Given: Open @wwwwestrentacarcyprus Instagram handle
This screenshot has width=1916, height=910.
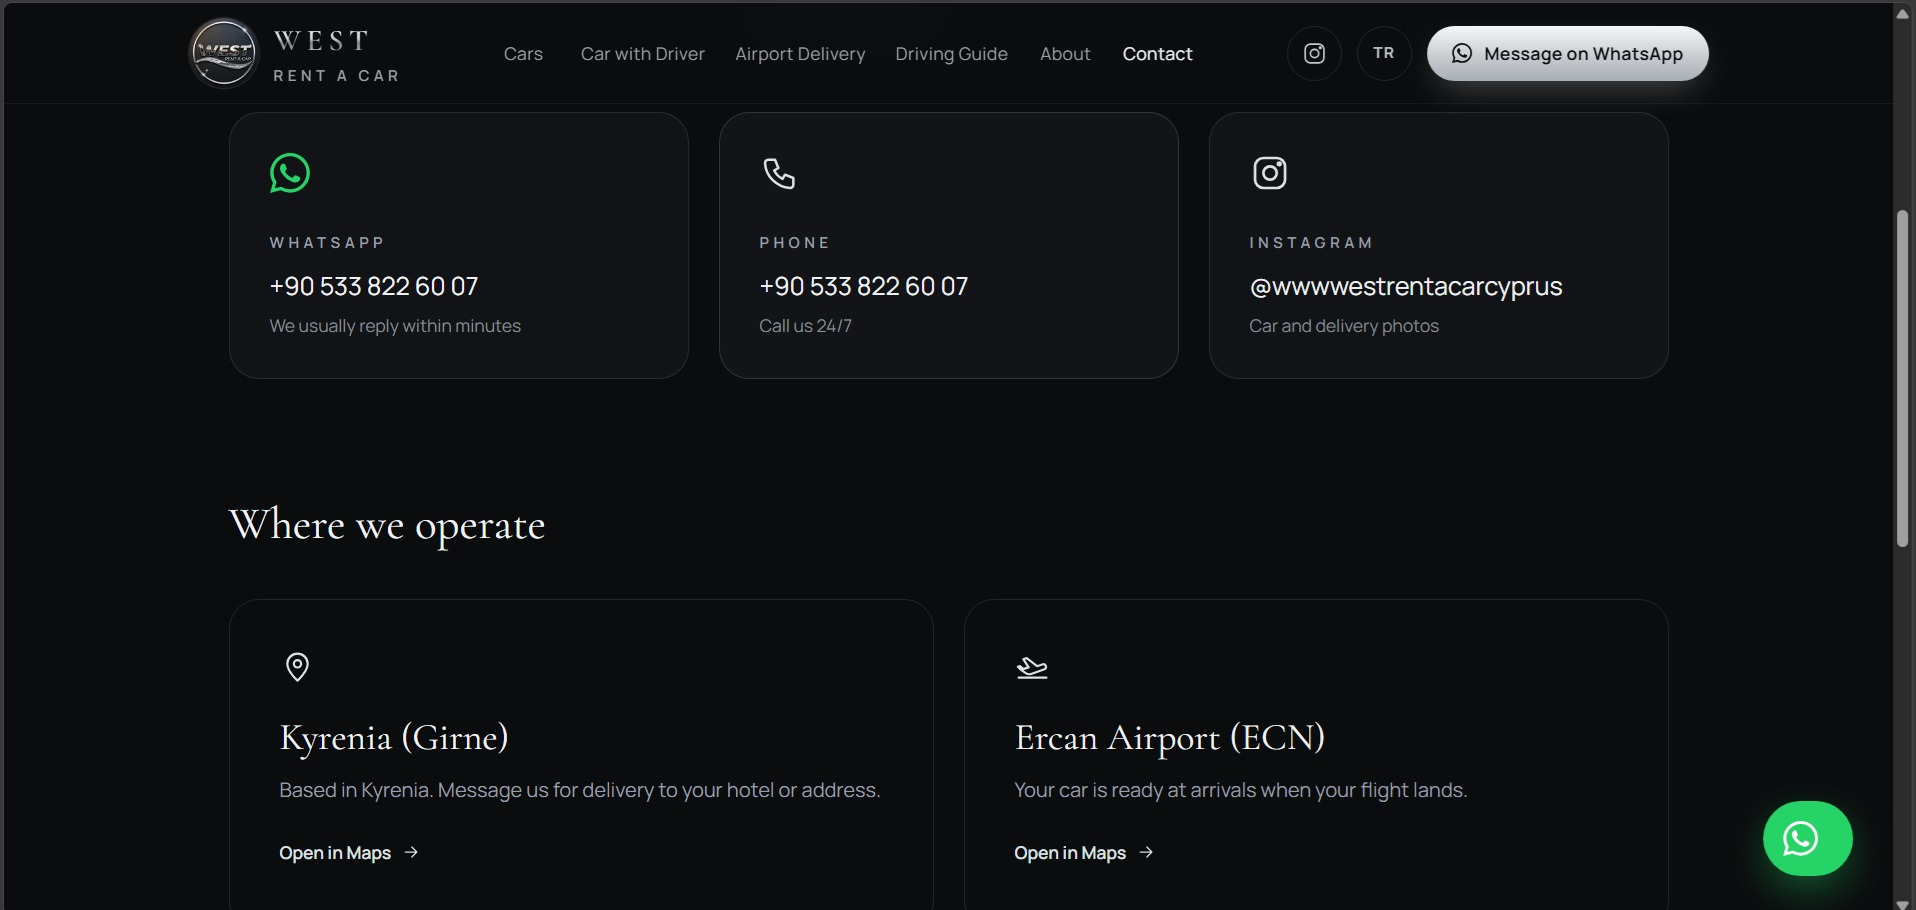Looking at the screenshot, I should (x=1405, y=287).
